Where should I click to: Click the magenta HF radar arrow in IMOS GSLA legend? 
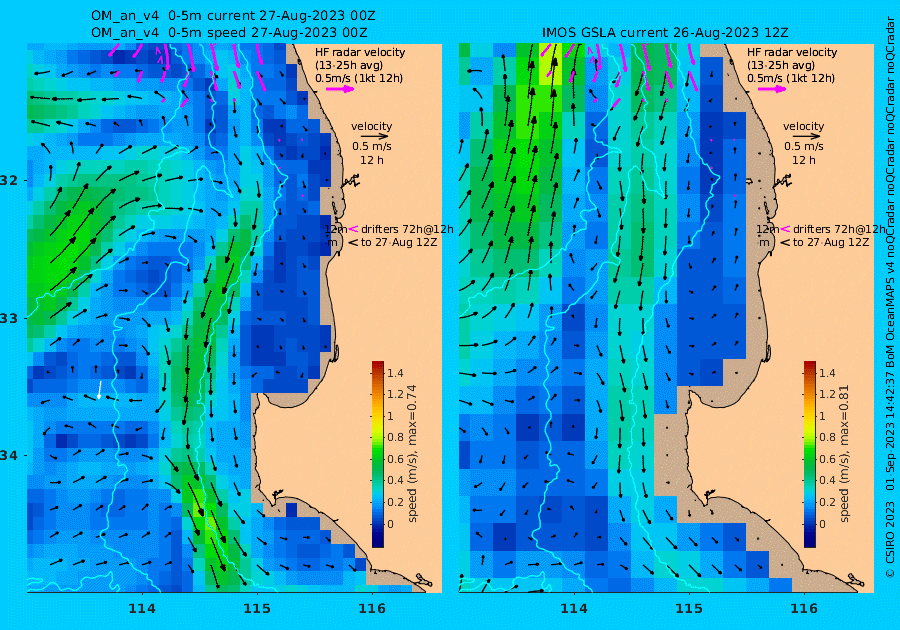tap(772, 89)
